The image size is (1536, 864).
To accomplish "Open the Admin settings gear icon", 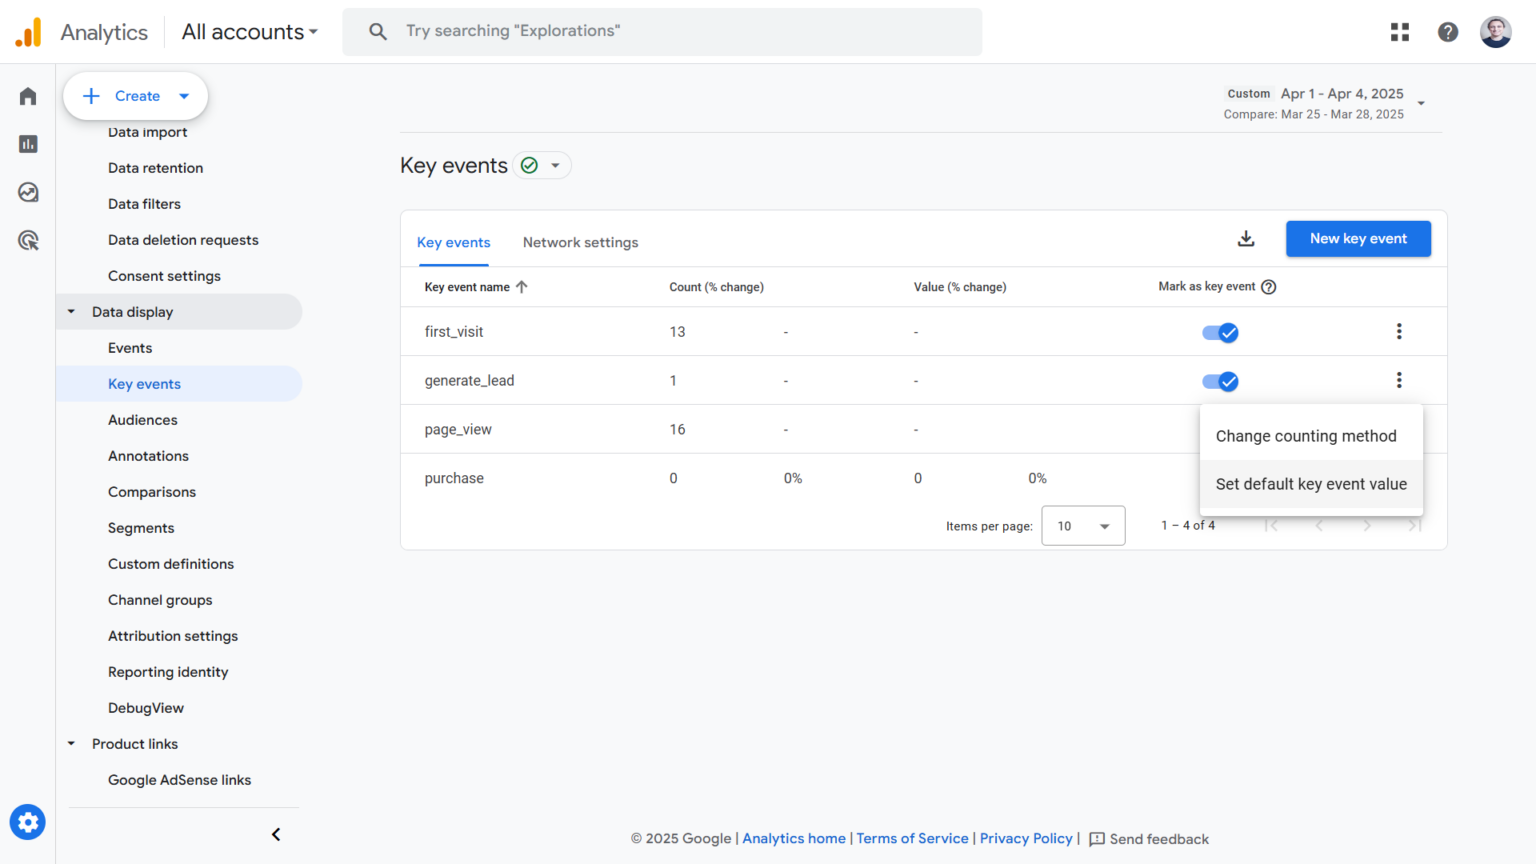I will (x=27, y=822).
